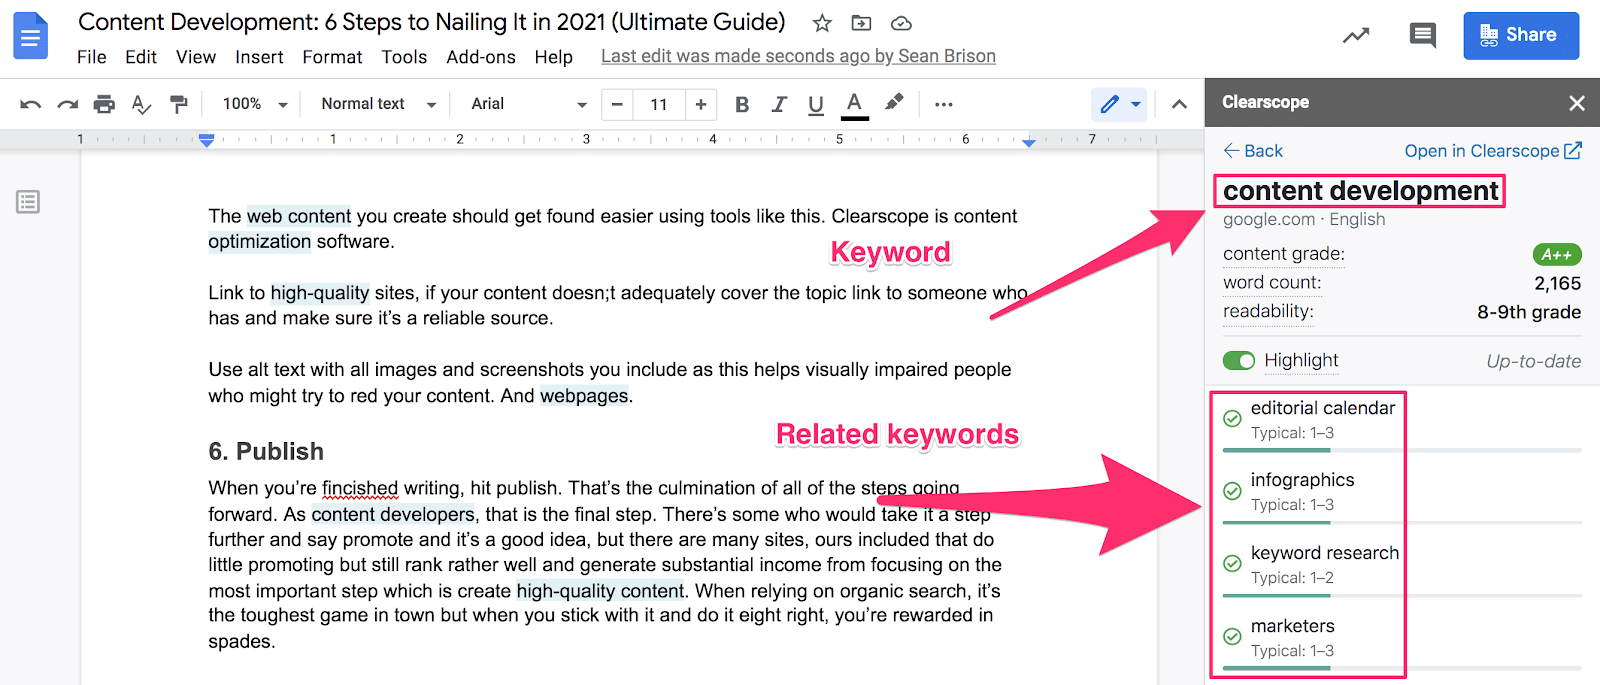Image resolution: width=1600 pixels, height=685 pixels.
Task: Click the left indent marker on ruler
Action: (x=207, y=141)
